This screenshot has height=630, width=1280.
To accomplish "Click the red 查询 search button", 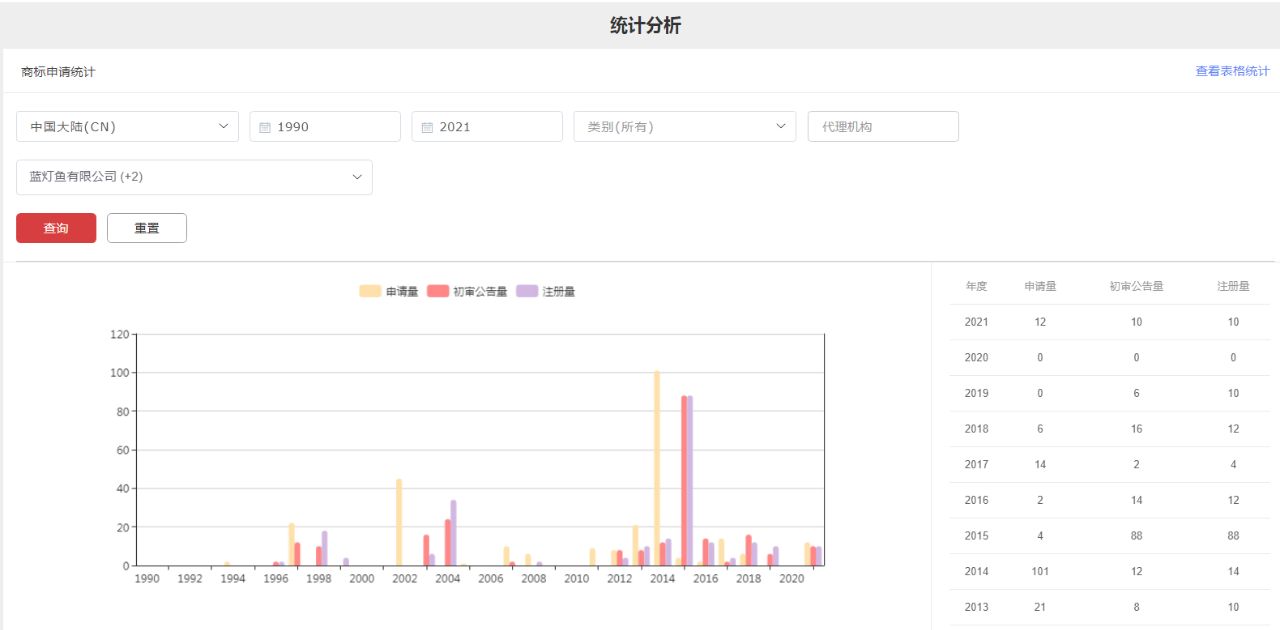I will click(56, 228).
